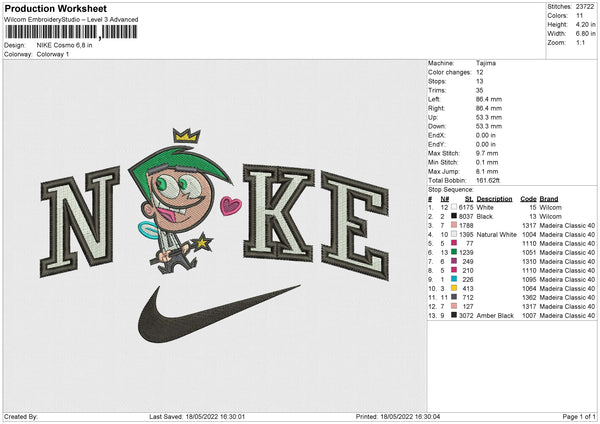Click the pink swatch beside stitch count 77
Image resolution: width=600 pixels, height=424 pixels.
coord(454,243)
